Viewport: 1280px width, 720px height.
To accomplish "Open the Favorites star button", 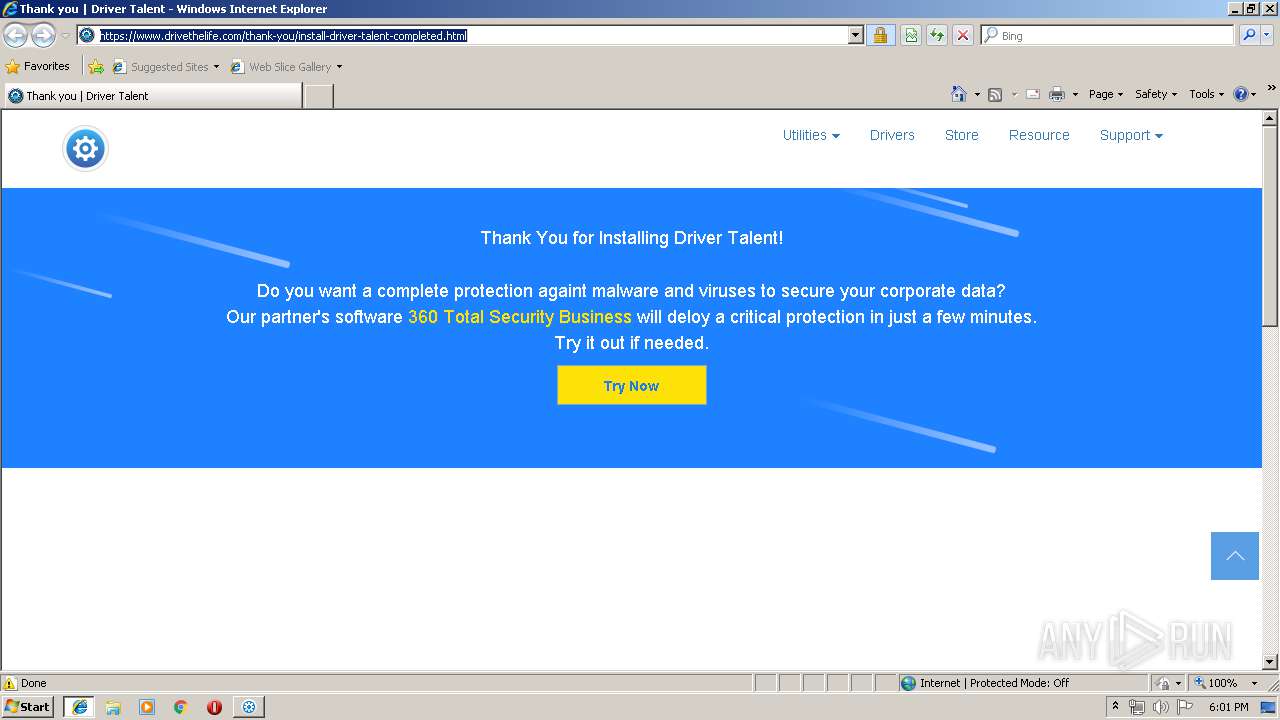I will 38,67.
